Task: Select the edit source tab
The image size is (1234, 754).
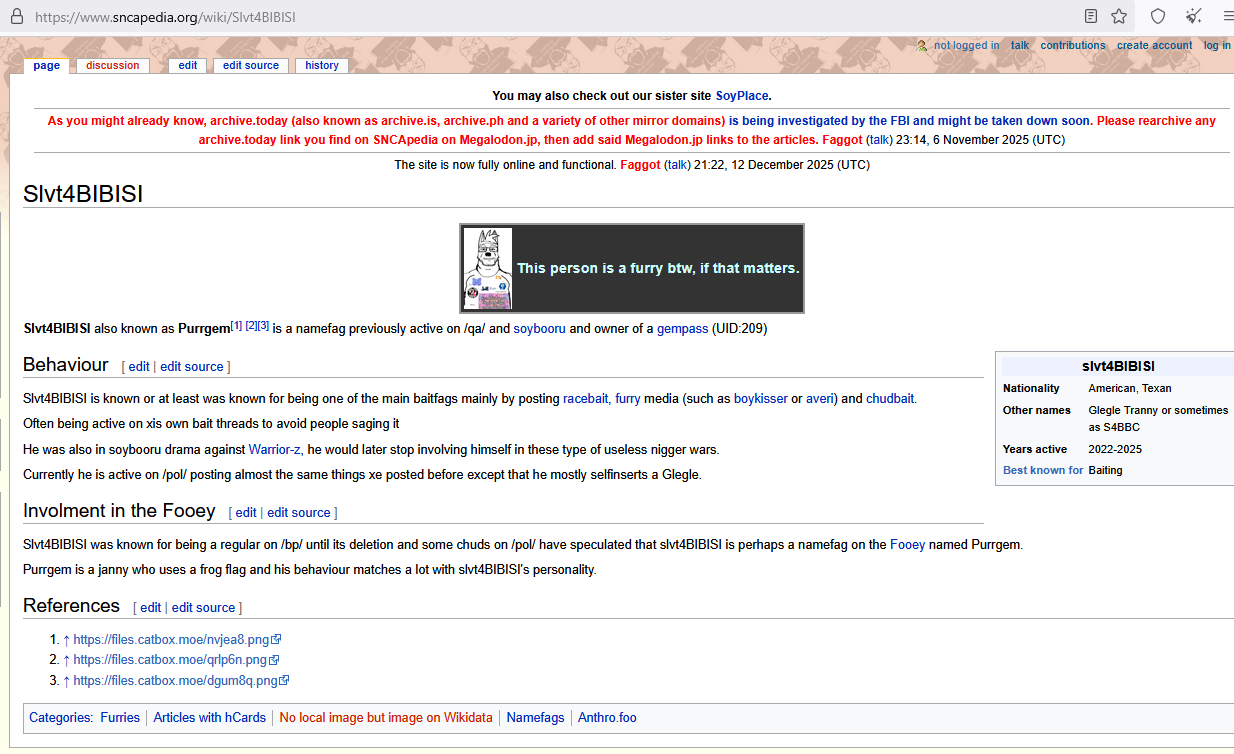Action: [x=250, y=66]
